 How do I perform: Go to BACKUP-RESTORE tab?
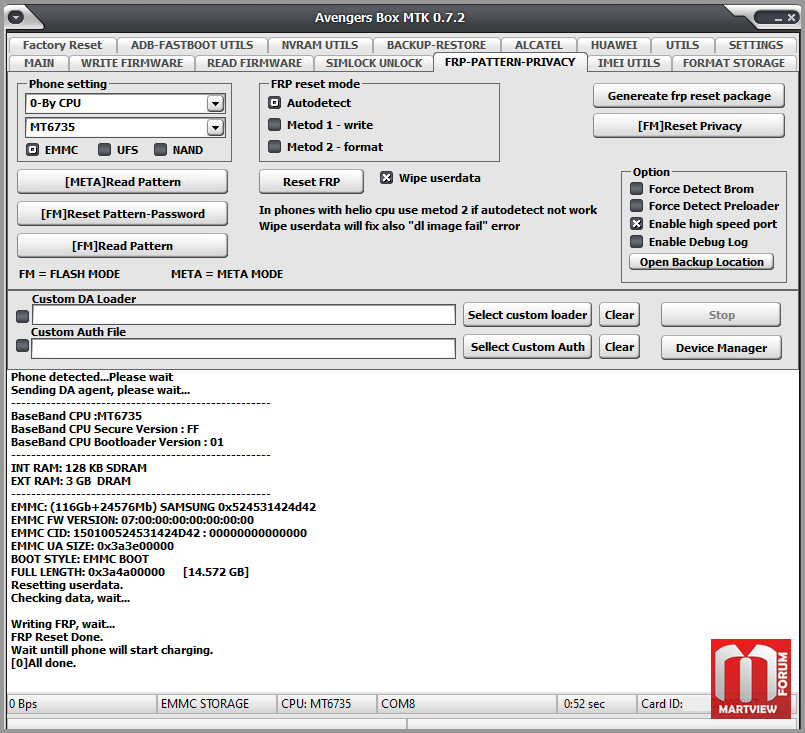(436, 45)
